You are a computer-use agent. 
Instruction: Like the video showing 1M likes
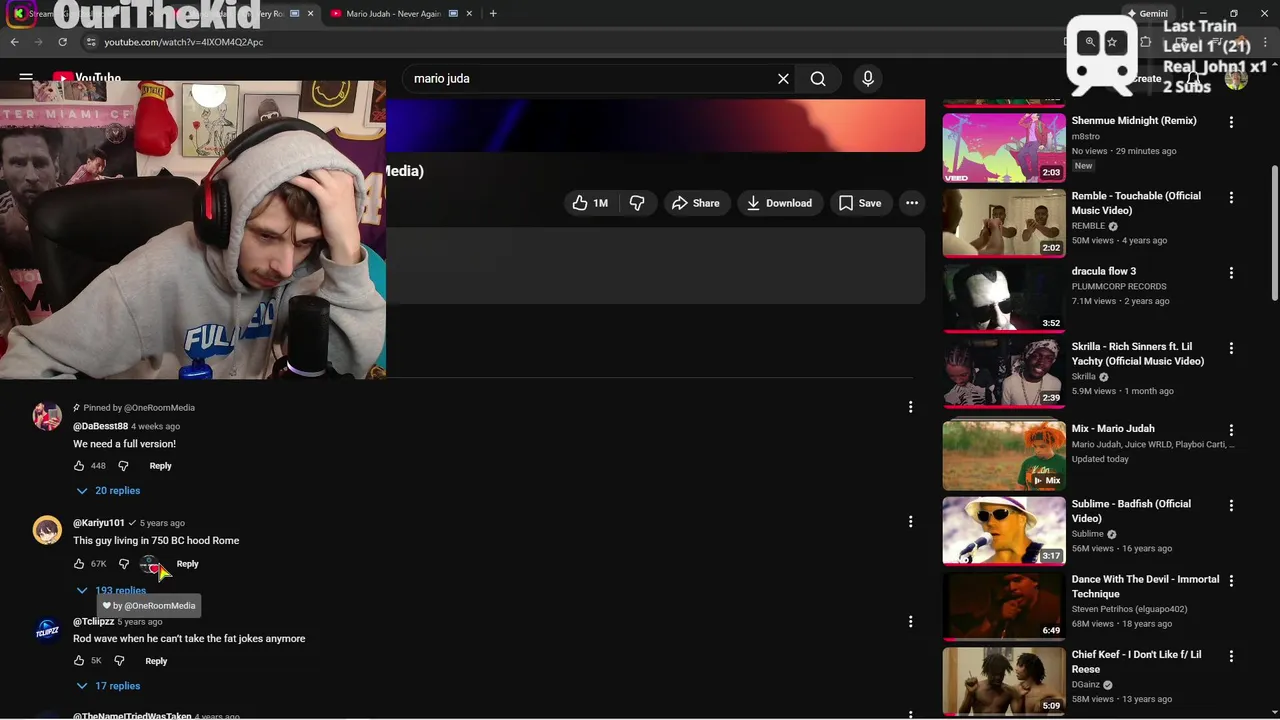[x=590, y=203]
